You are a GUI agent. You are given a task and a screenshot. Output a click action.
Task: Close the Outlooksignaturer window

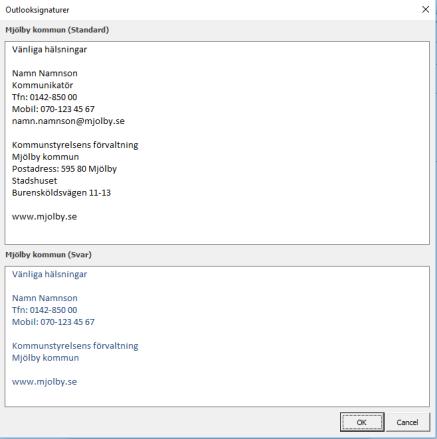pyautogui.click(x=426, y=10)
